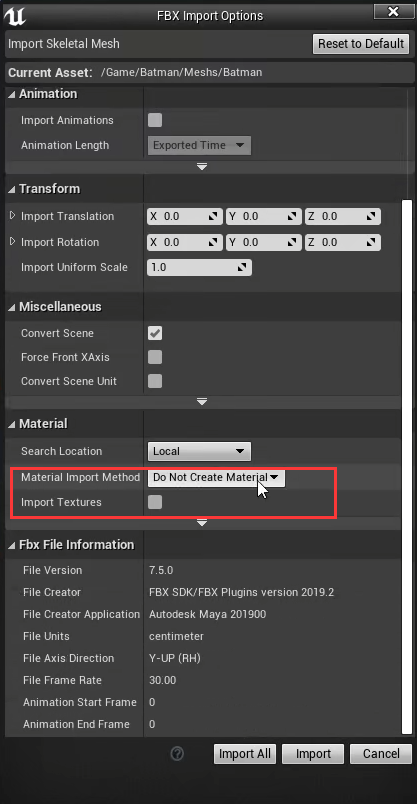Click the Reset to Default button
The height and width of the screenshot is (804, 417).
(361, 44)
